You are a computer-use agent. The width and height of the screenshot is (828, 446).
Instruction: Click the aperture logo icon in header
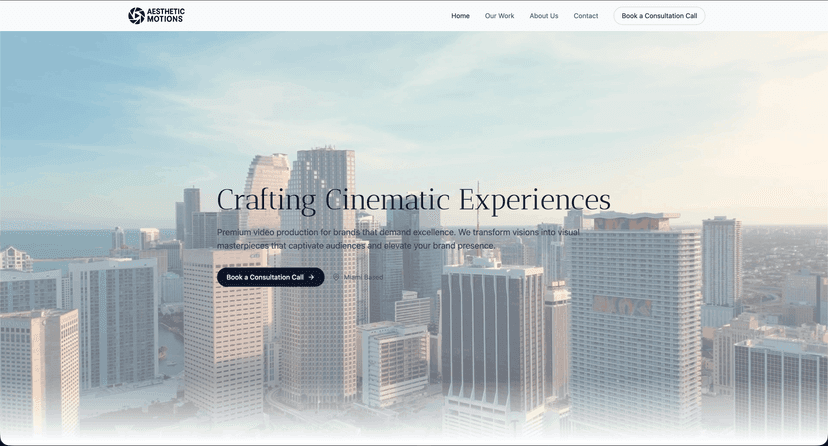pyautogui.click(x=136, y=16)
